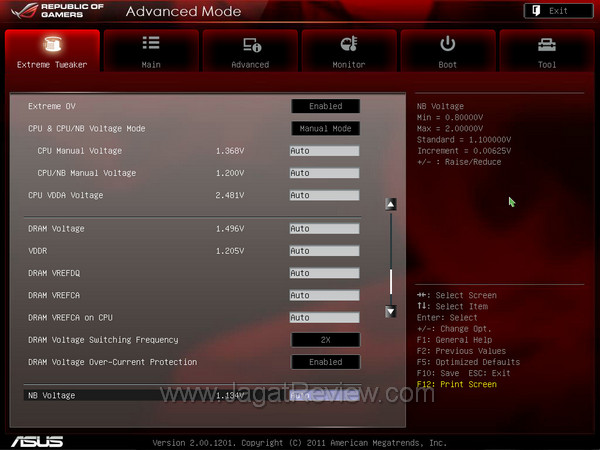
Task: Click the F1: General Help hint
Action: (455, 340)
